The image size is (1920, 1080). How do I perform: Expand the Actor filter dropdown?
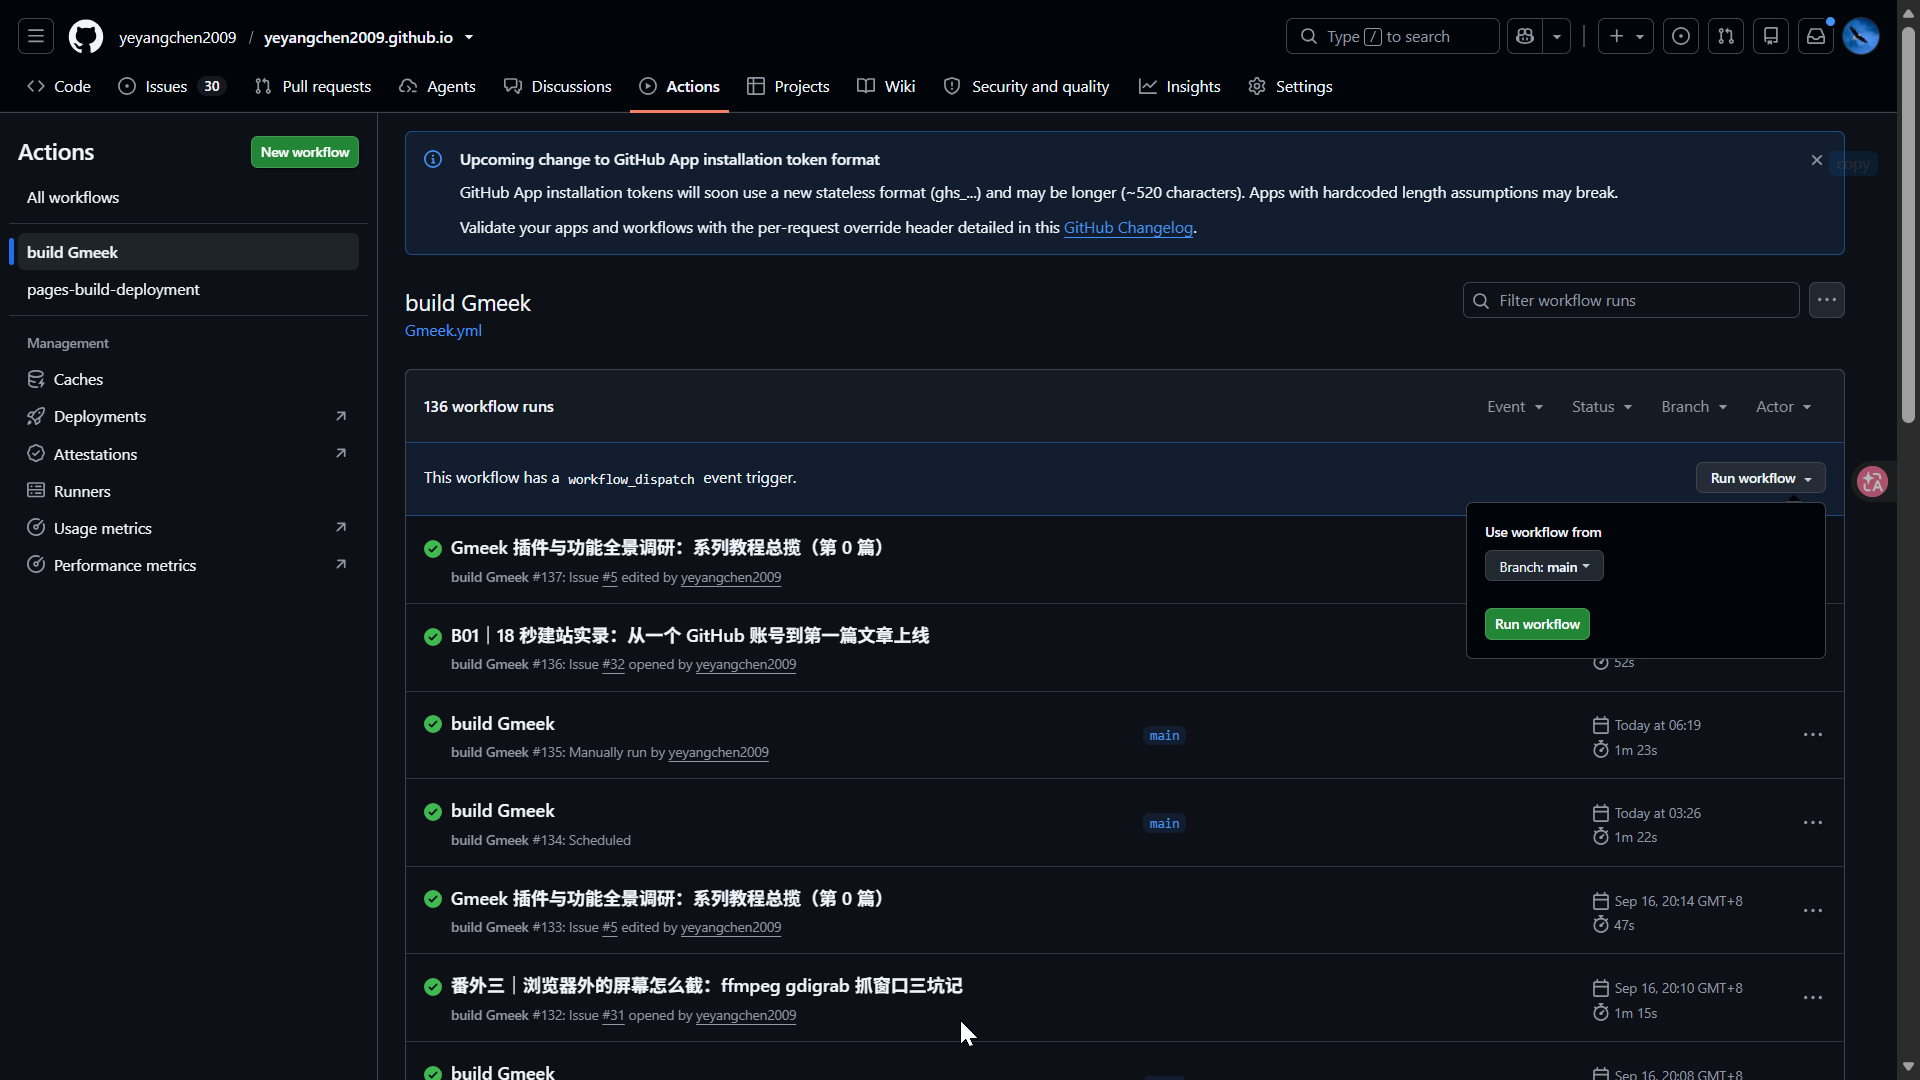point(1783,407)
